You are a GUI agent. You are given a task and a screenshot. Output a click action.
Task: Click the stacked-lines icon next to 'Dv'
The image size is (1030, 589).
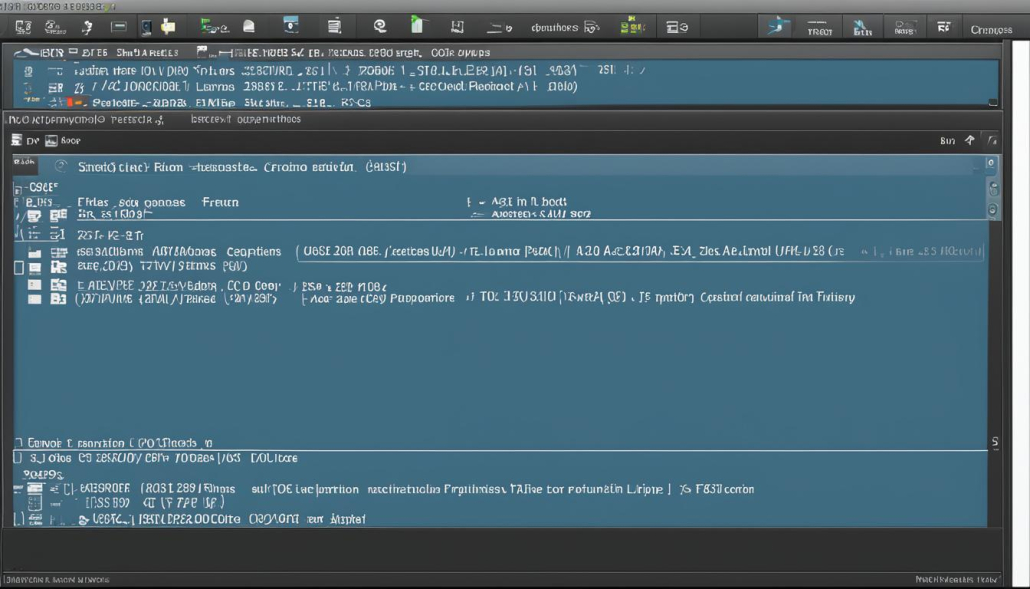tap(16, 140)
